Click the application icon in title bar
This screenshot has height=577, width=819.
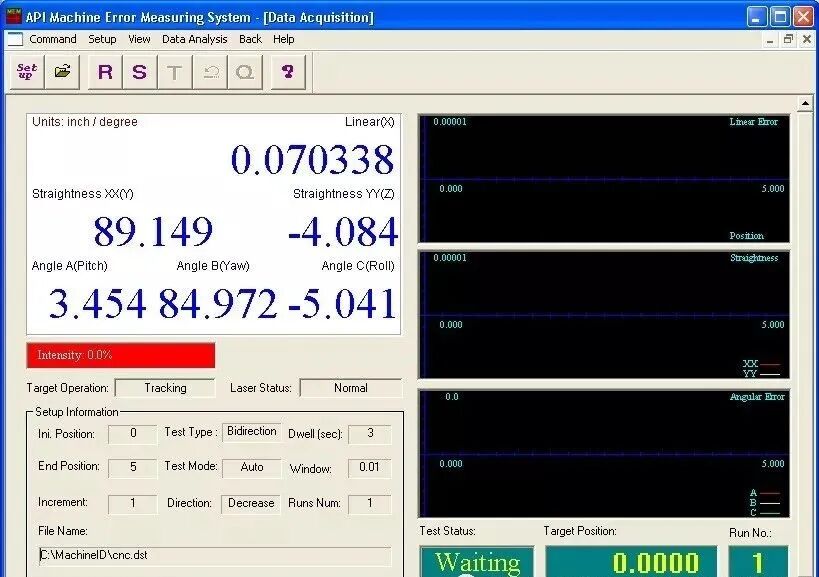(x=14, y=16)
